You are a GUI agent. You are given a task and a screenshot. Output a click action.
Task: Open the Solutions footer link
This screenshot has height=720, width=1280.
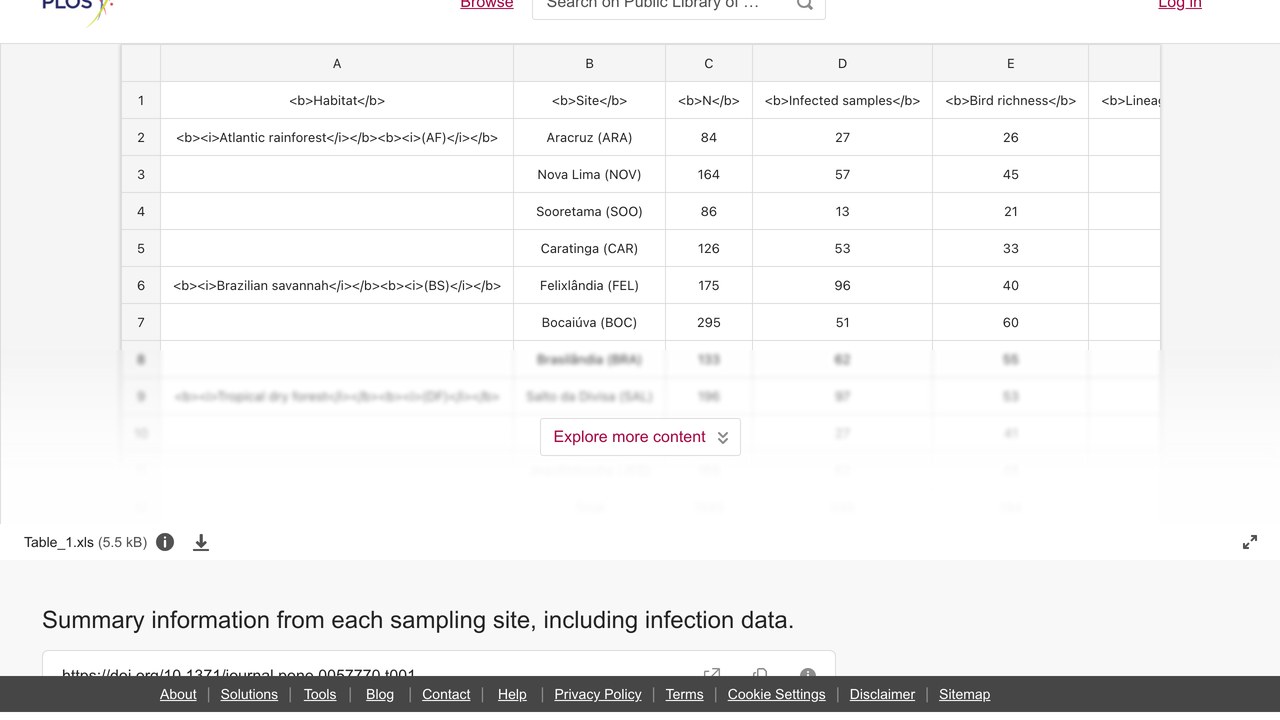point(249,694)
